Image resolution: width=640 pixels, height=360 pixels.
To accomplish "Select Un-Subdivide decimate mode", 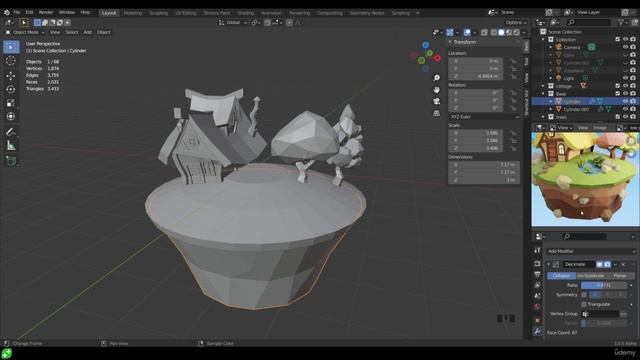I will coord(591,276).
